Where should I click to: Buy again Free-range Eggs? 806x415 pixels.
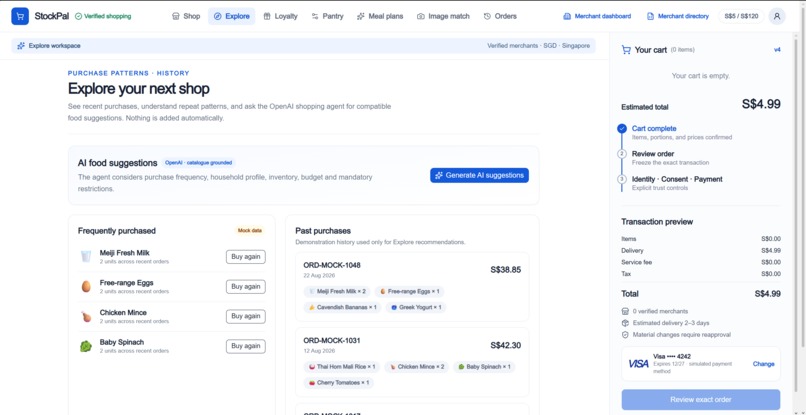246,286
